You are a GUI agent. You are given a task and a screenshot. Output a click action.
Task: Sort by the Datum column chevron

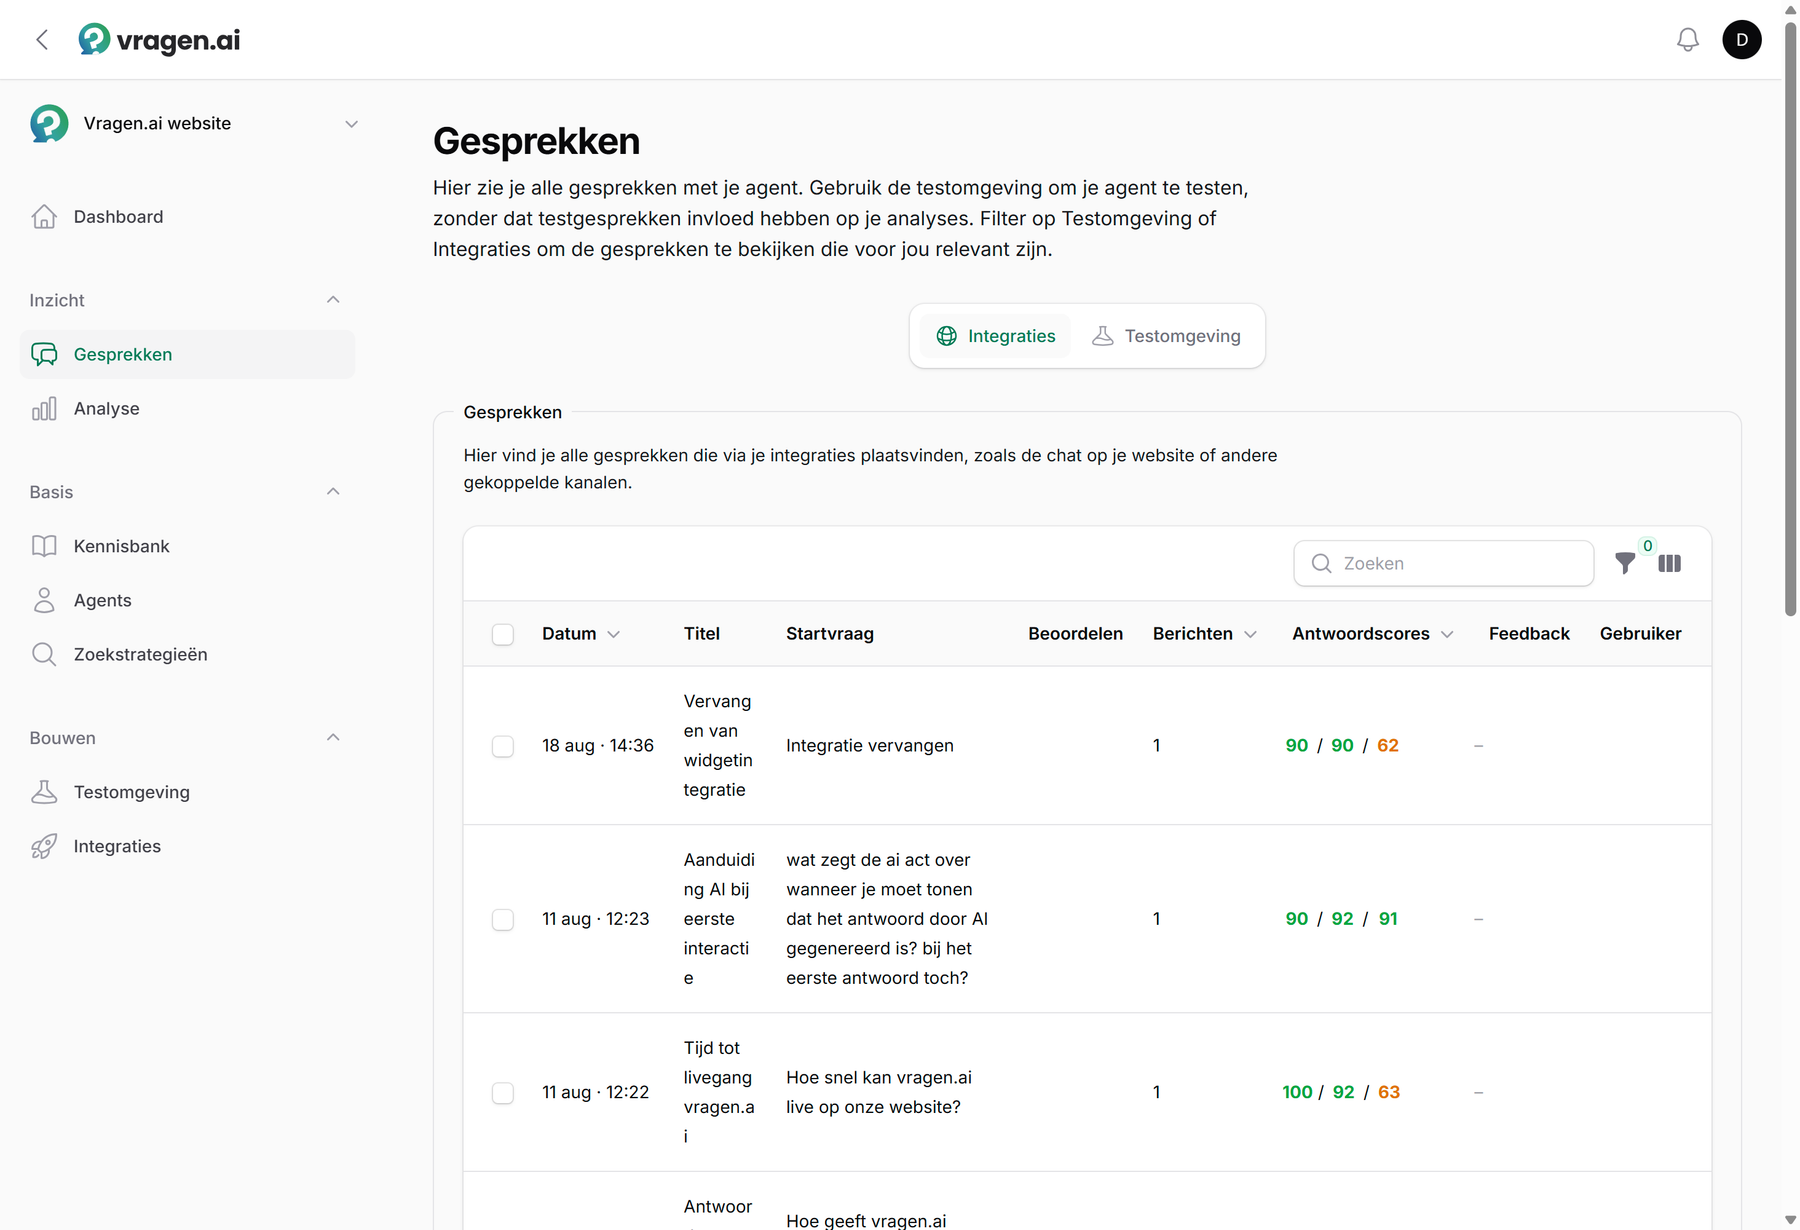click(x=614, y=634)
